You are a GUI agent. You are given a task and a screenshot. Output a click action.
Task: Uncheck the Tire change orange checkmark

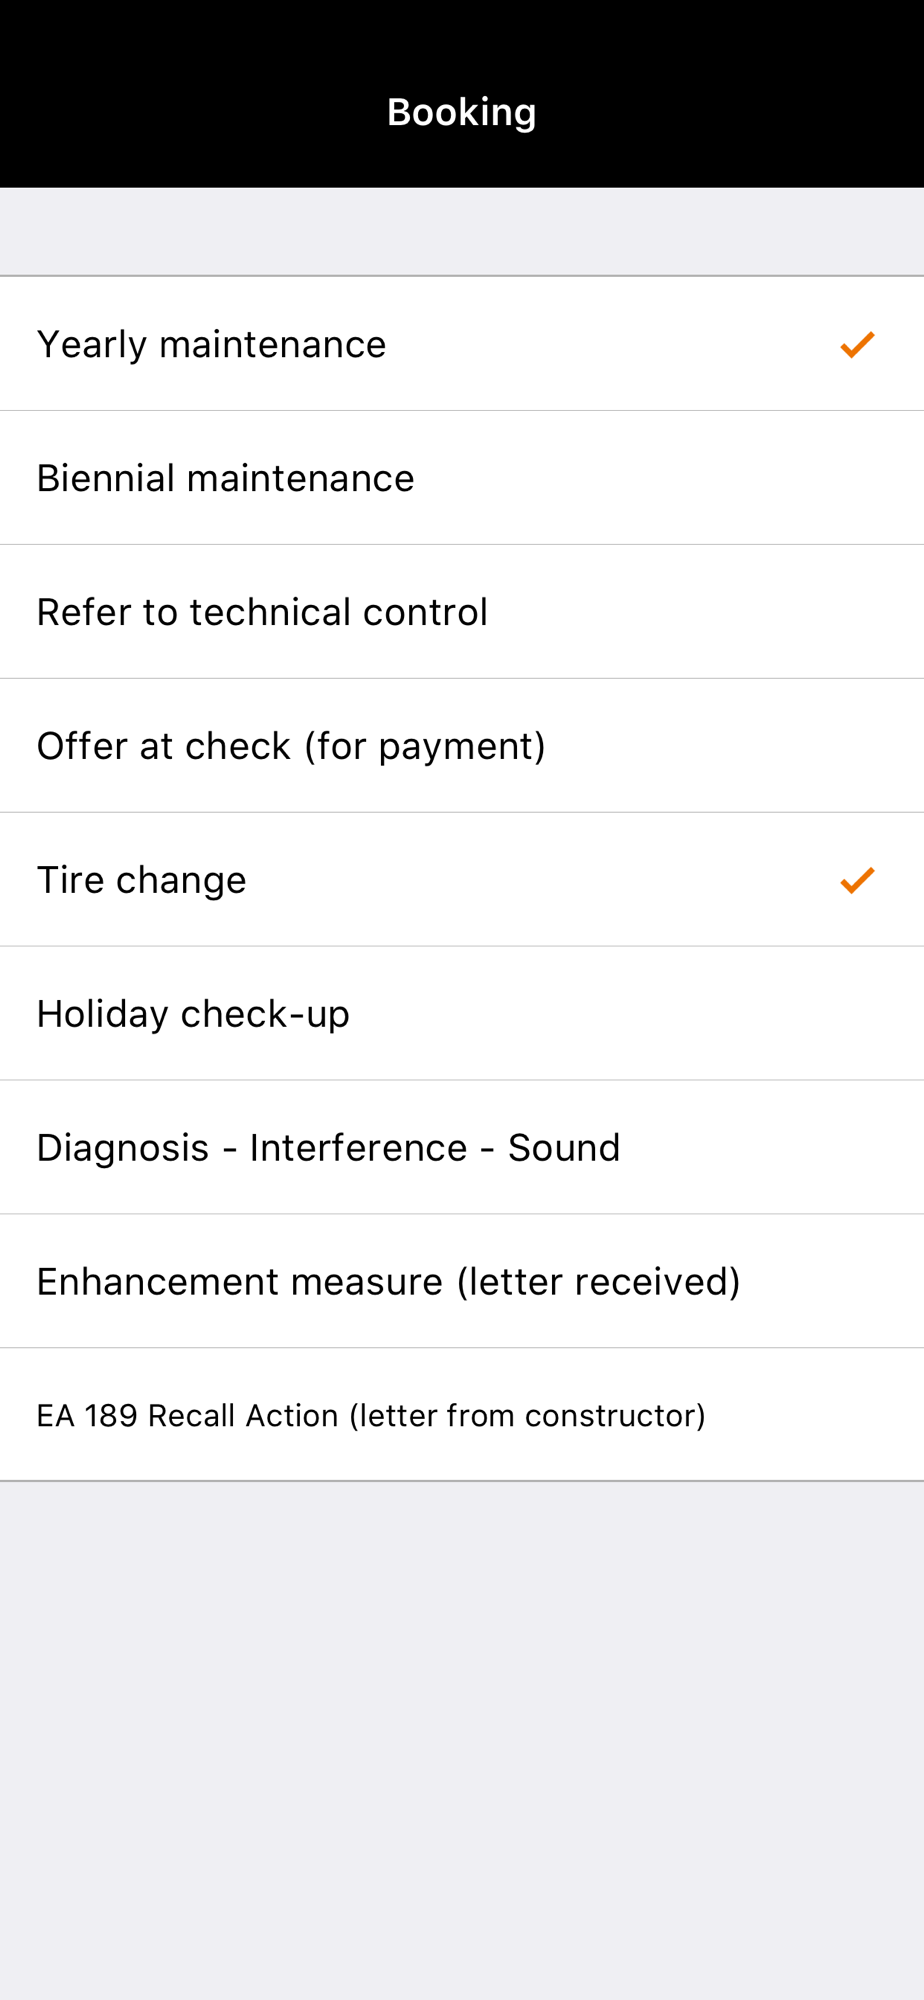tap(857, 880)
